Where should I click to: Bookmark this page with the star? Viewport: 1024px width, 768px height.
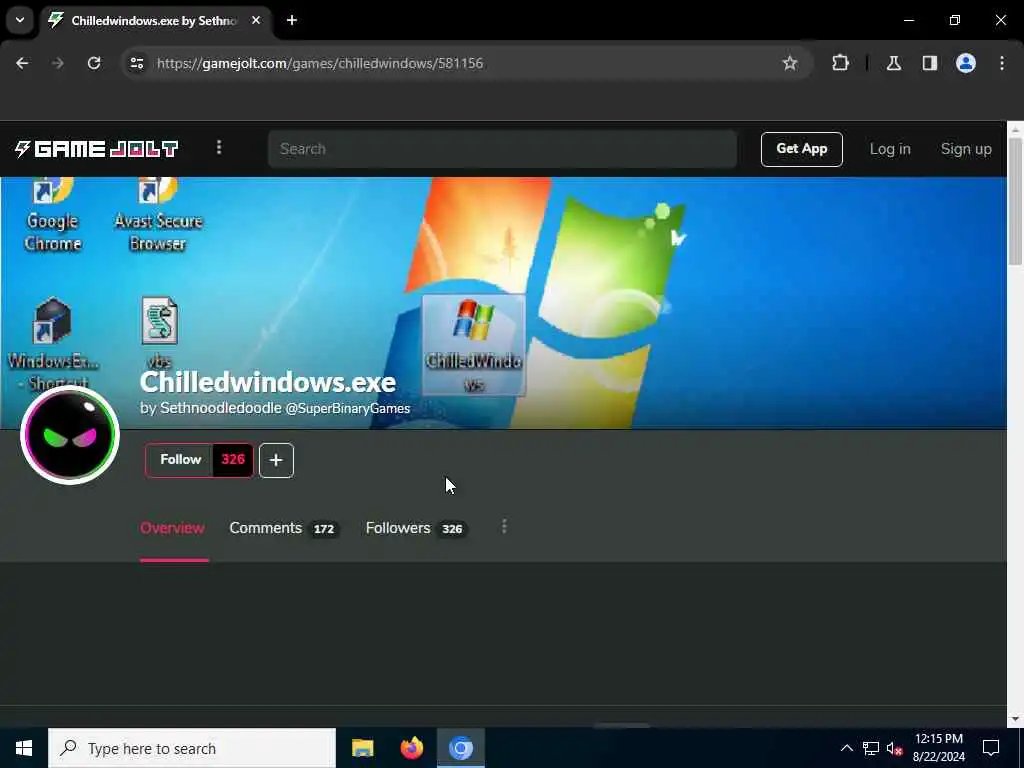coord(790,63)
